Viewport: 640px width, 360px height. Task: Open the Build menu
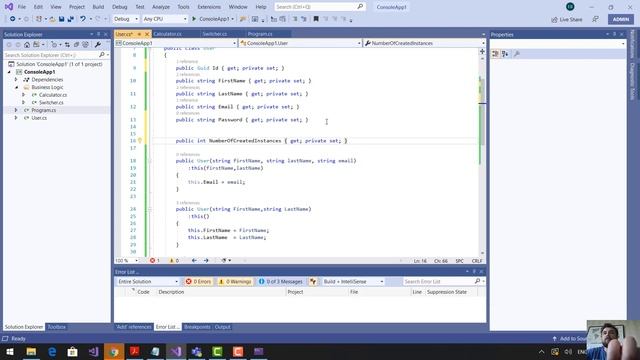pyautogui.click(x=98, y=7)
